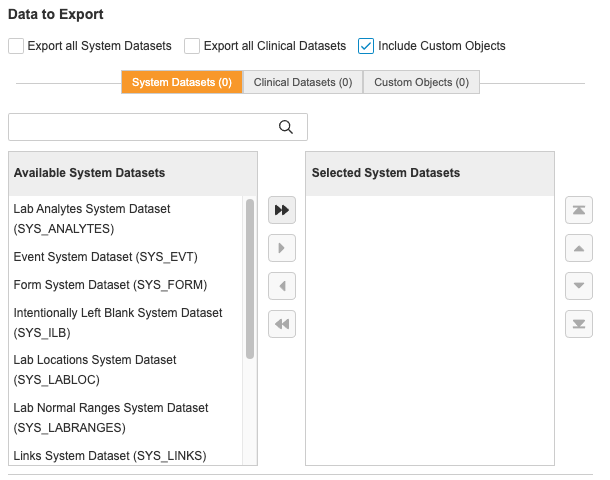This screenshot has width=610, height=480.
Task: Select the System Datasets tab
Action: pyautogui.click(x=182, y=82)
